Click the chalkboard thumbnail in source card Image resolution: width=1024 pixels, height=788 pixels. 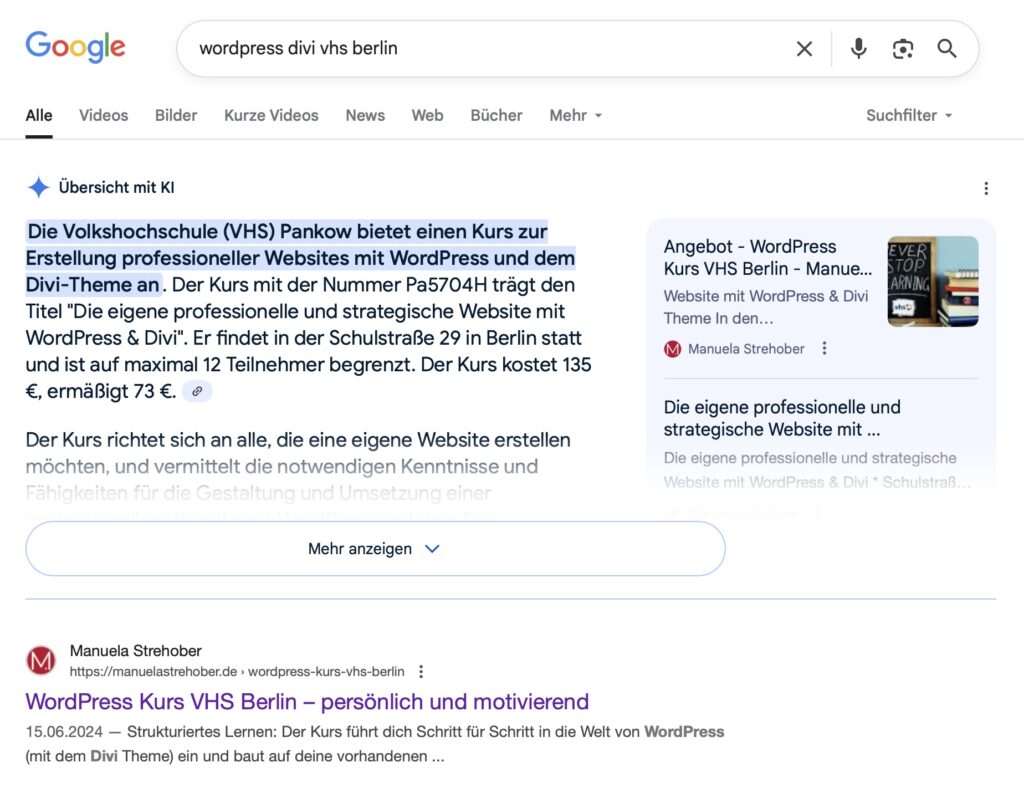(x=933, y=281)
